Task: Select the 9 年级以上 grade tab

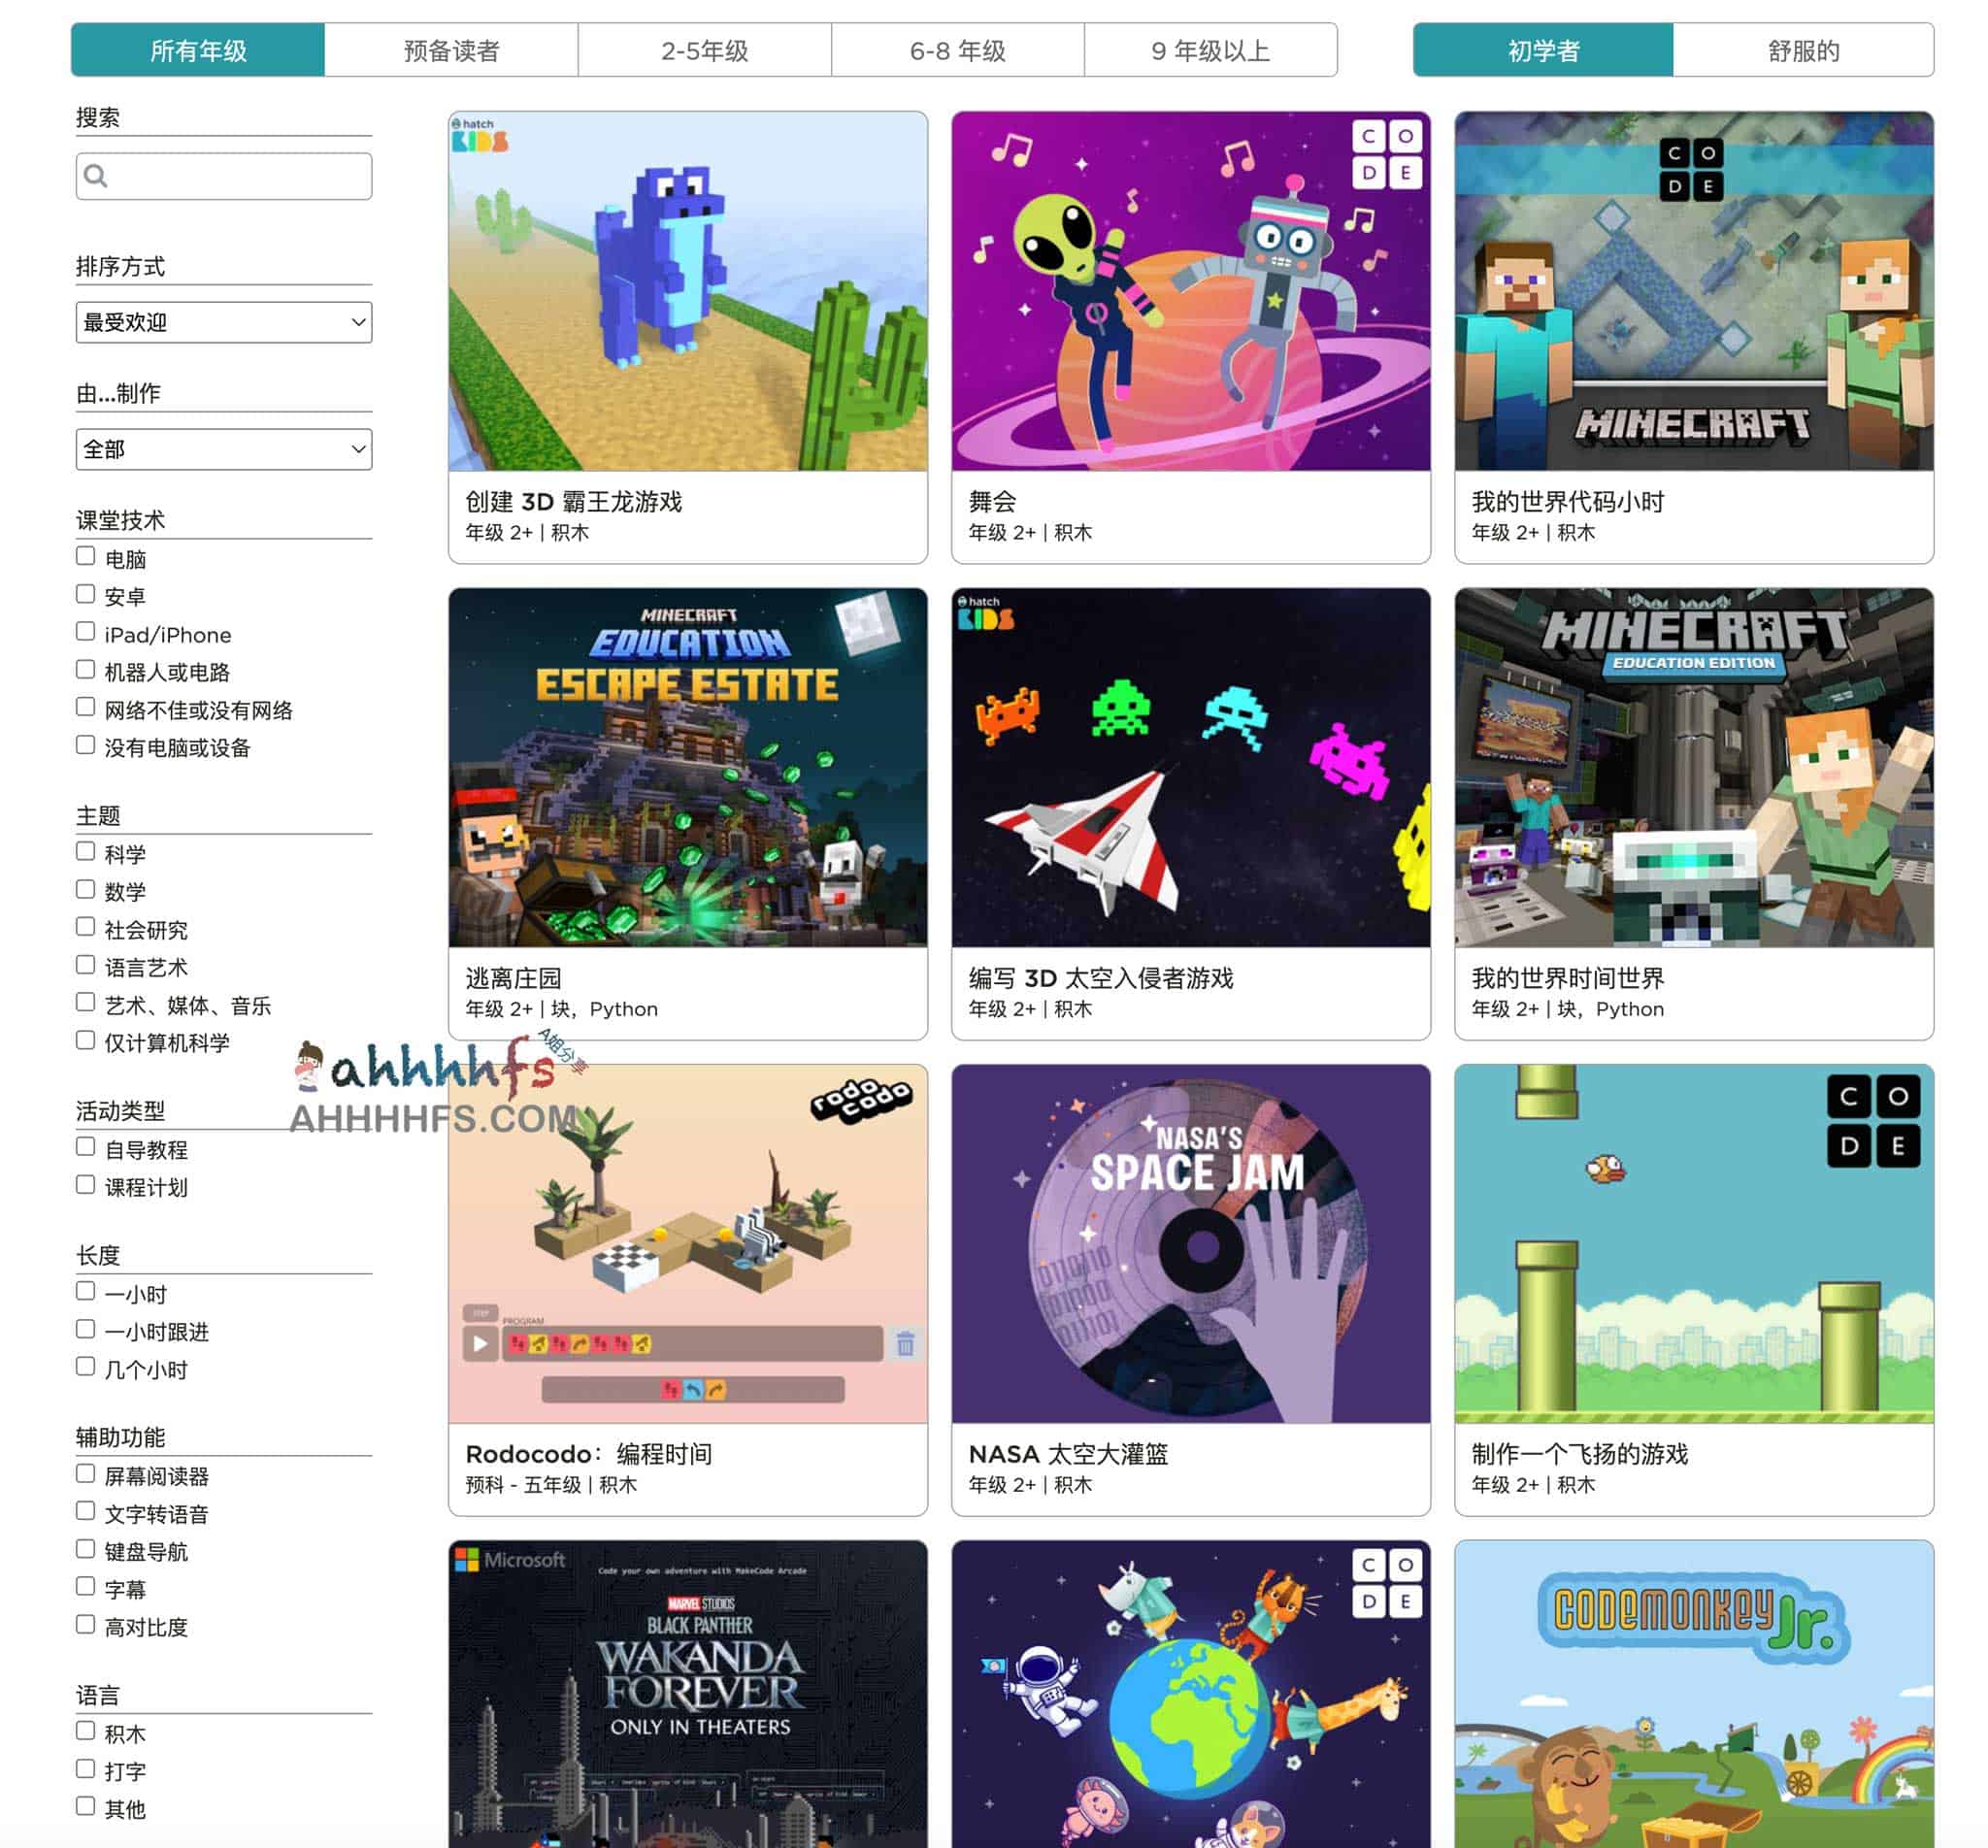Action: pyautogui.click(x=1211, y=50)
